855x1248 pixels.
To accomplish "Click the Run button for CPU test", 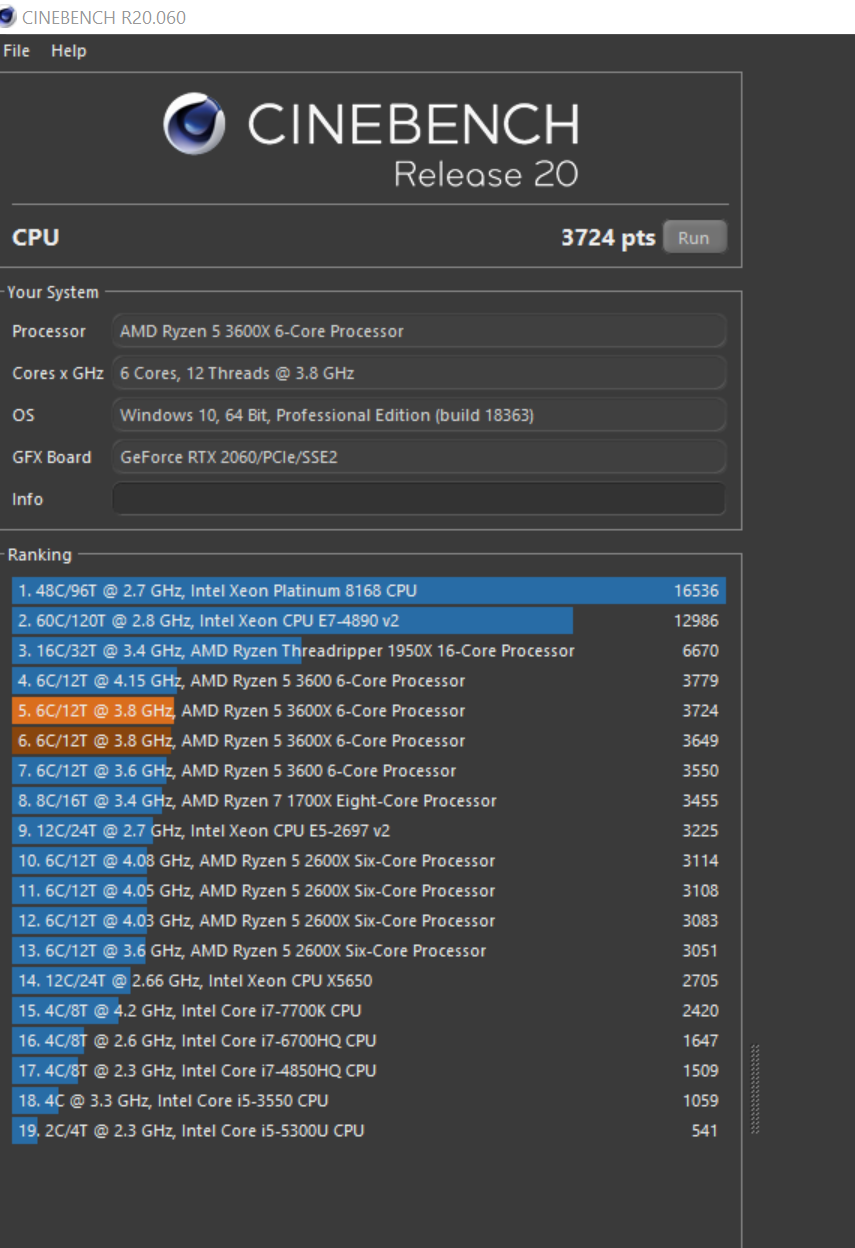I will 694,238.
